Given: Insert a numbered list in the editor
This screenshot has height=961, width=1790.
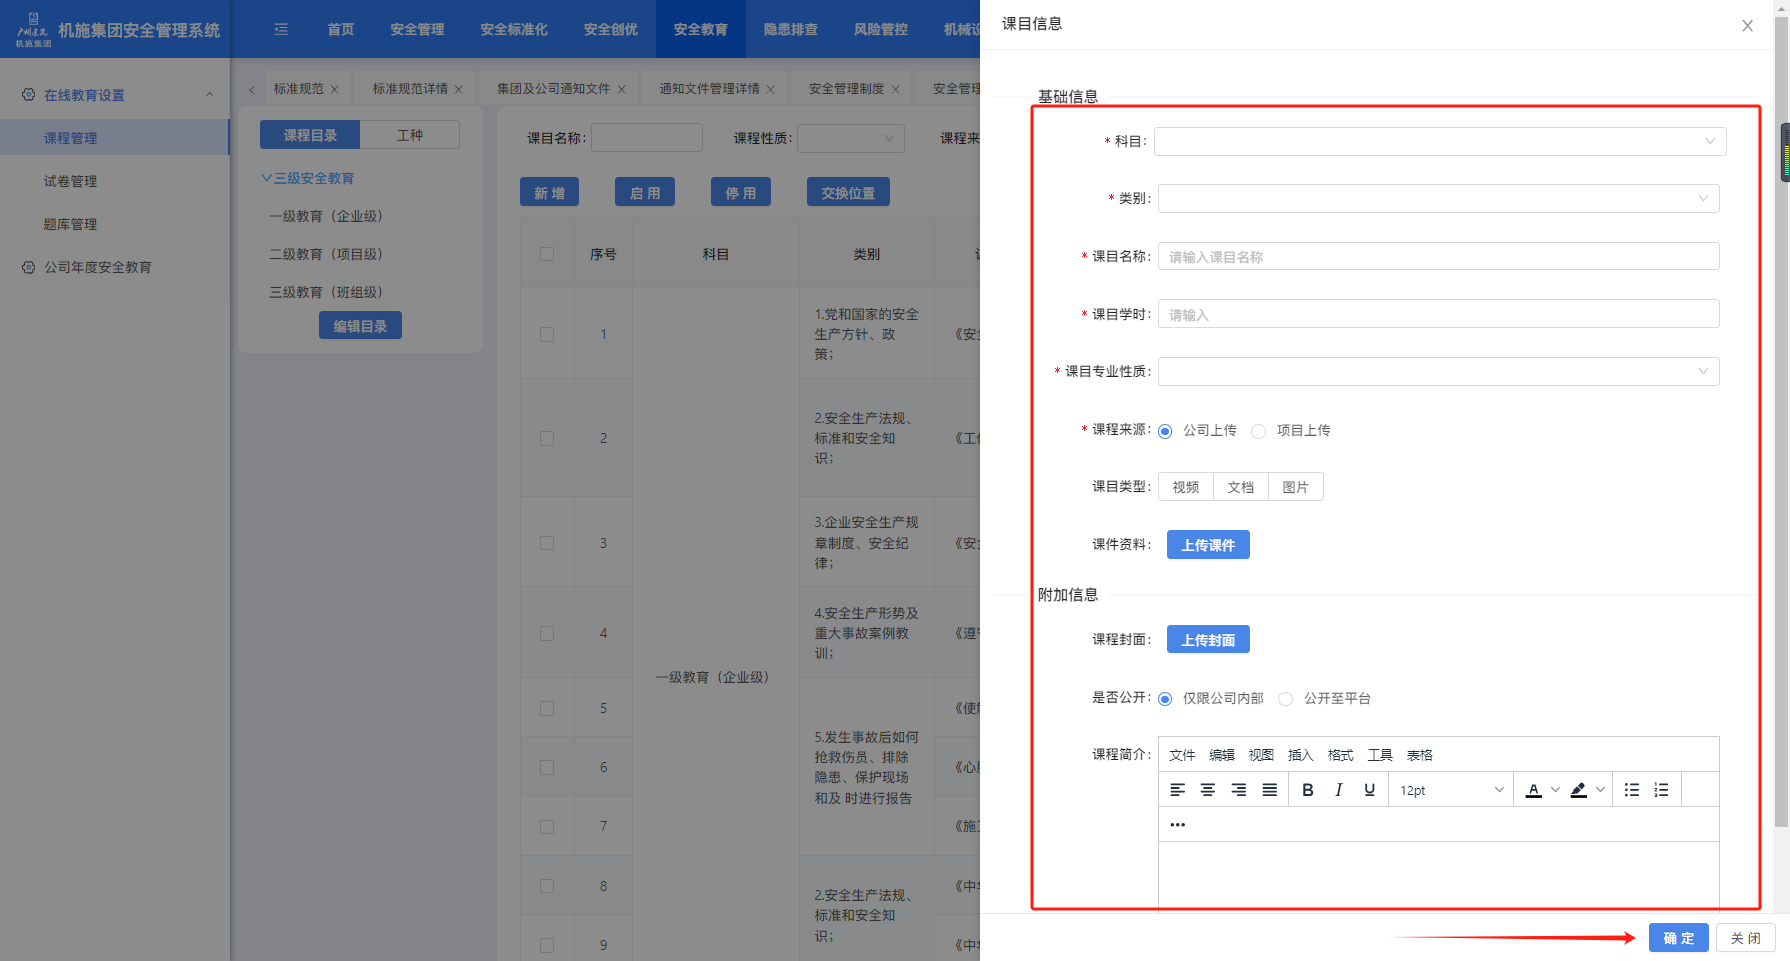Looking at the screenshot, I should [1661, 790].
